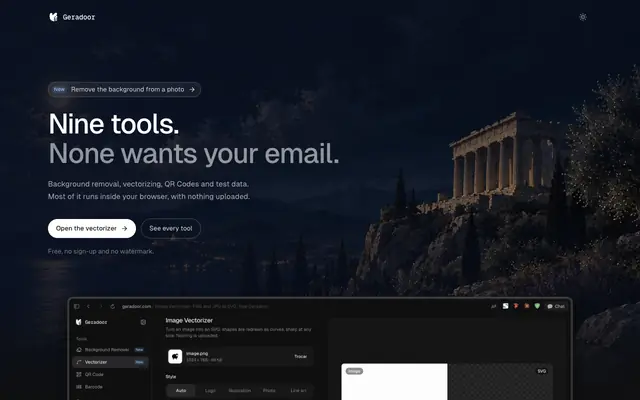
Task: Select the 'Illustration' style option
Action: coord(240,391)
